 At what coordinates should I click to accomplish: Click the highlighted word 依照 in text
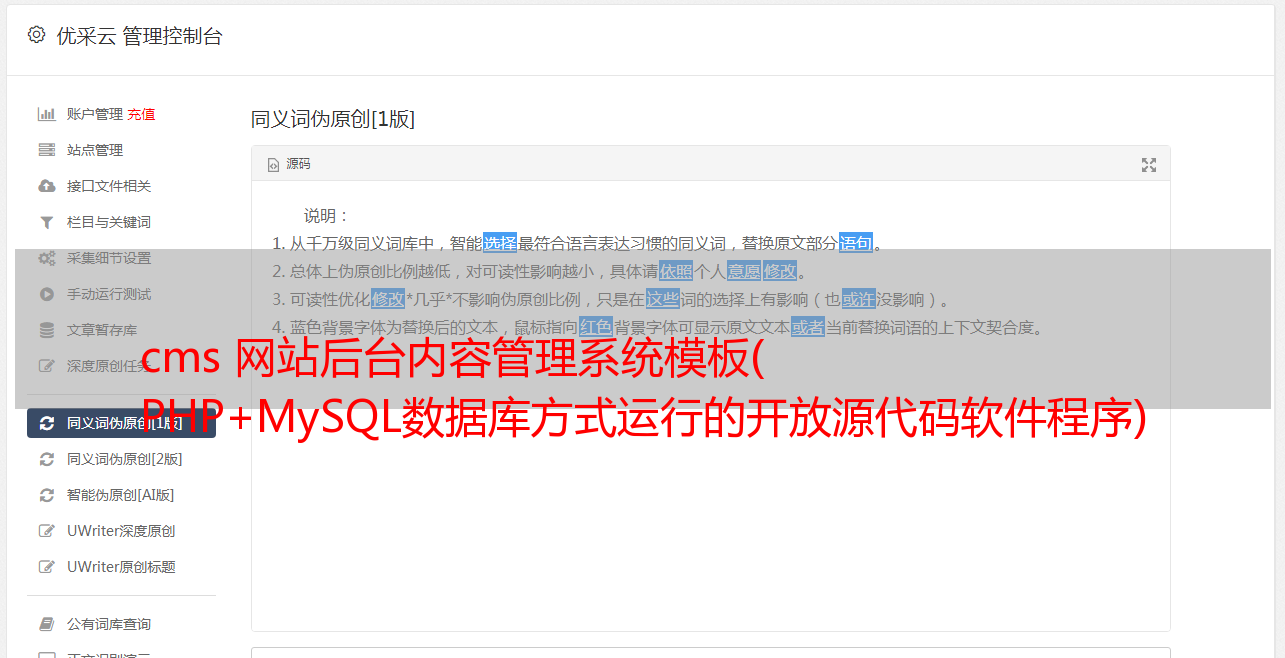(676, 271)
